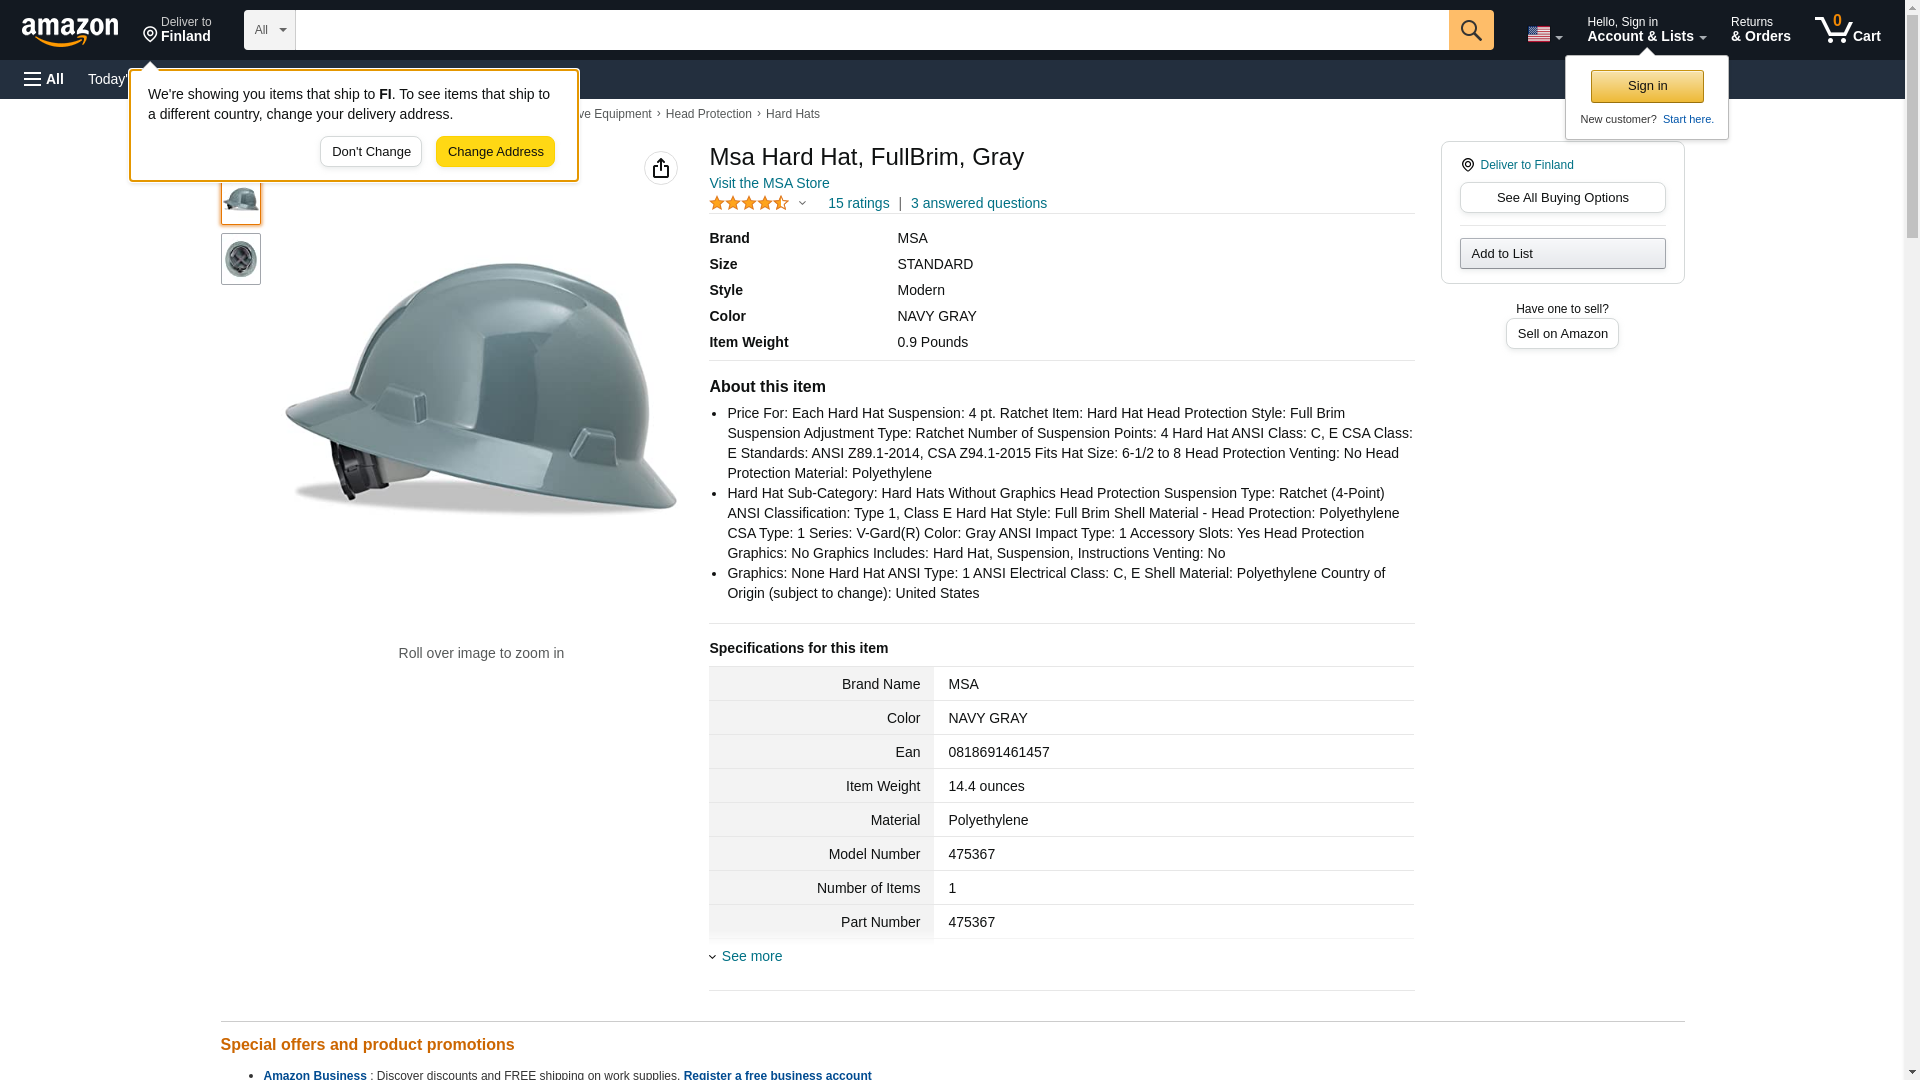Screen dimensions: 1920x1080
Task: Open the All hamburger menu
Action: [44, 79]
